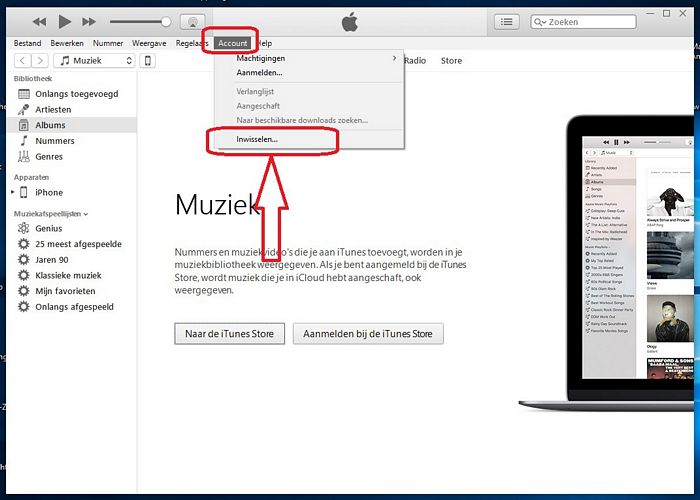Click the Genres guitar icon
Viewport: 700px width, 500px height.
click(x=24, y=157)
